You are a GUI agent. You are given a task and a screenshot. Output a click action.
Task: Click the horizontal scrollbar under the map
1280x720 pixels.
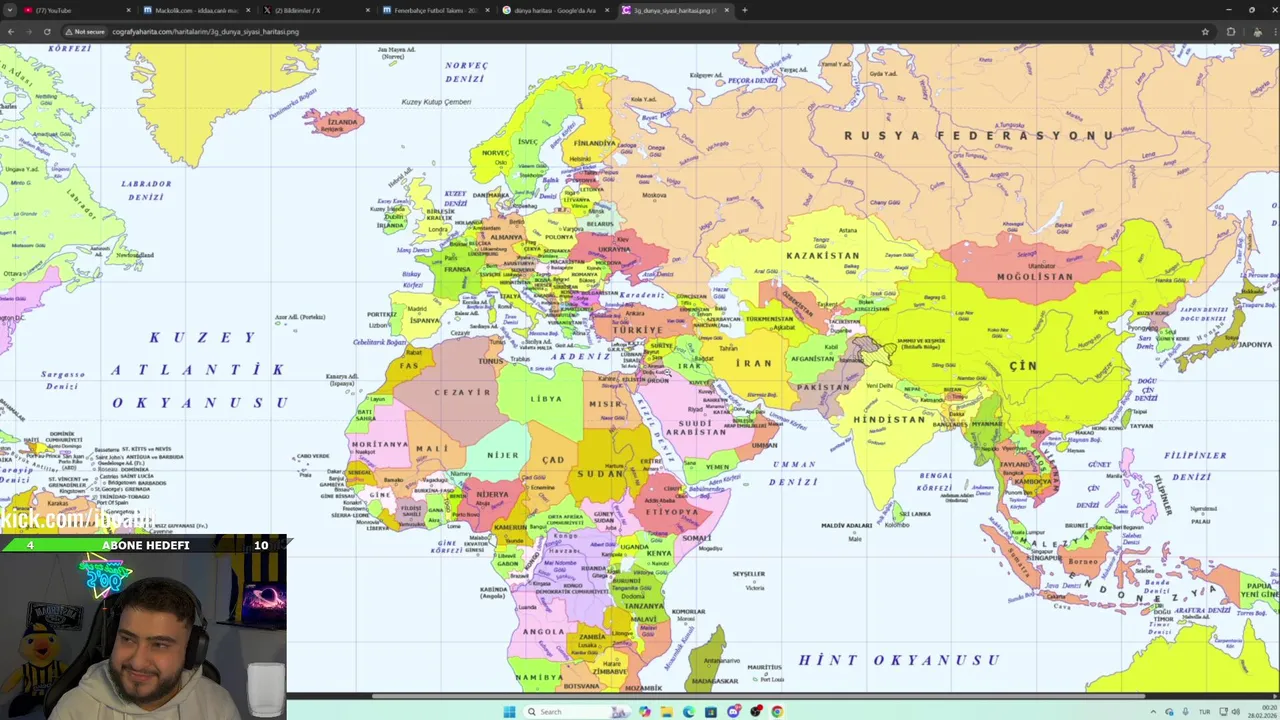[760, 696]
